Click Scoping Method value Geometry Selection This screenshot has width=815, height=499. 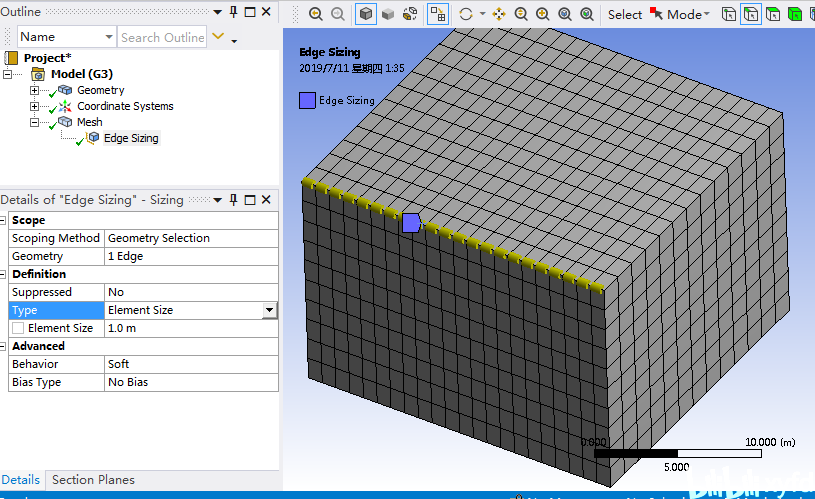(x=191, y=238)
